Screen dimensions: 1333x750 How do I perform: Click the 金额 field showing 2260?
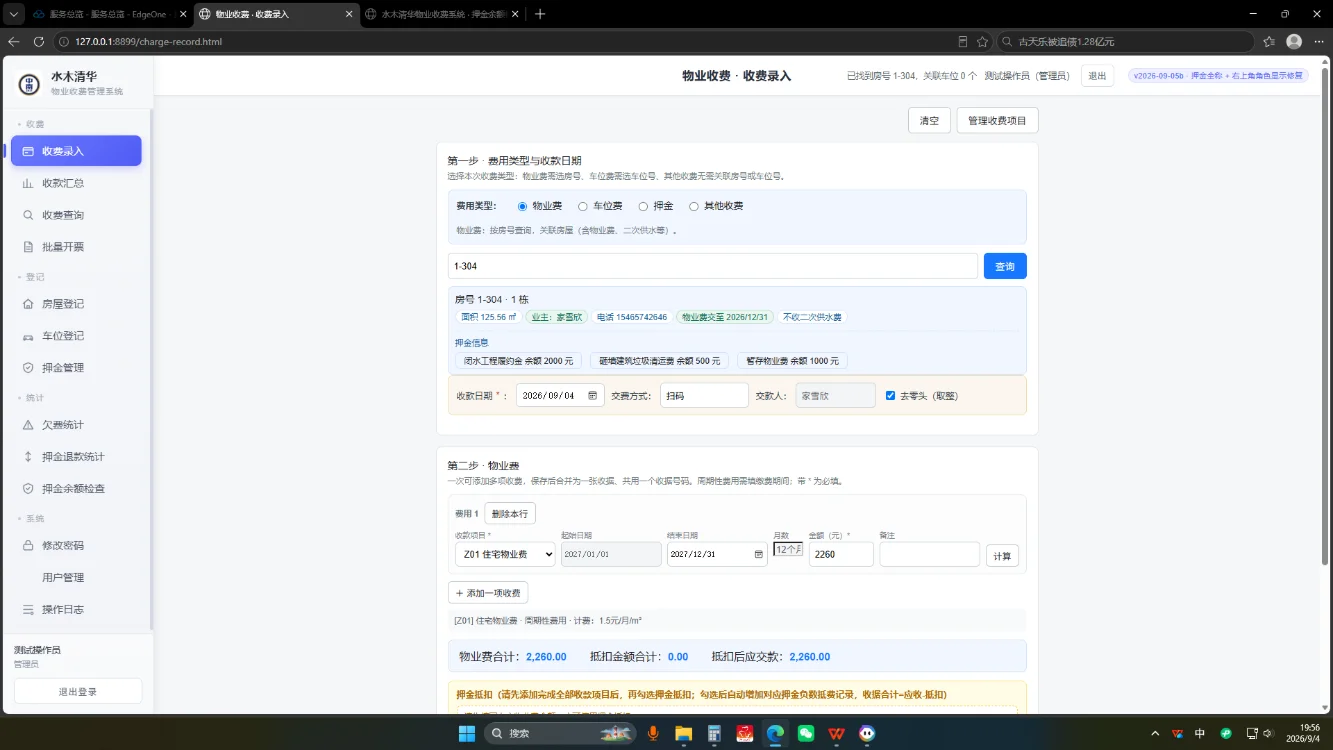click(841, 554)
